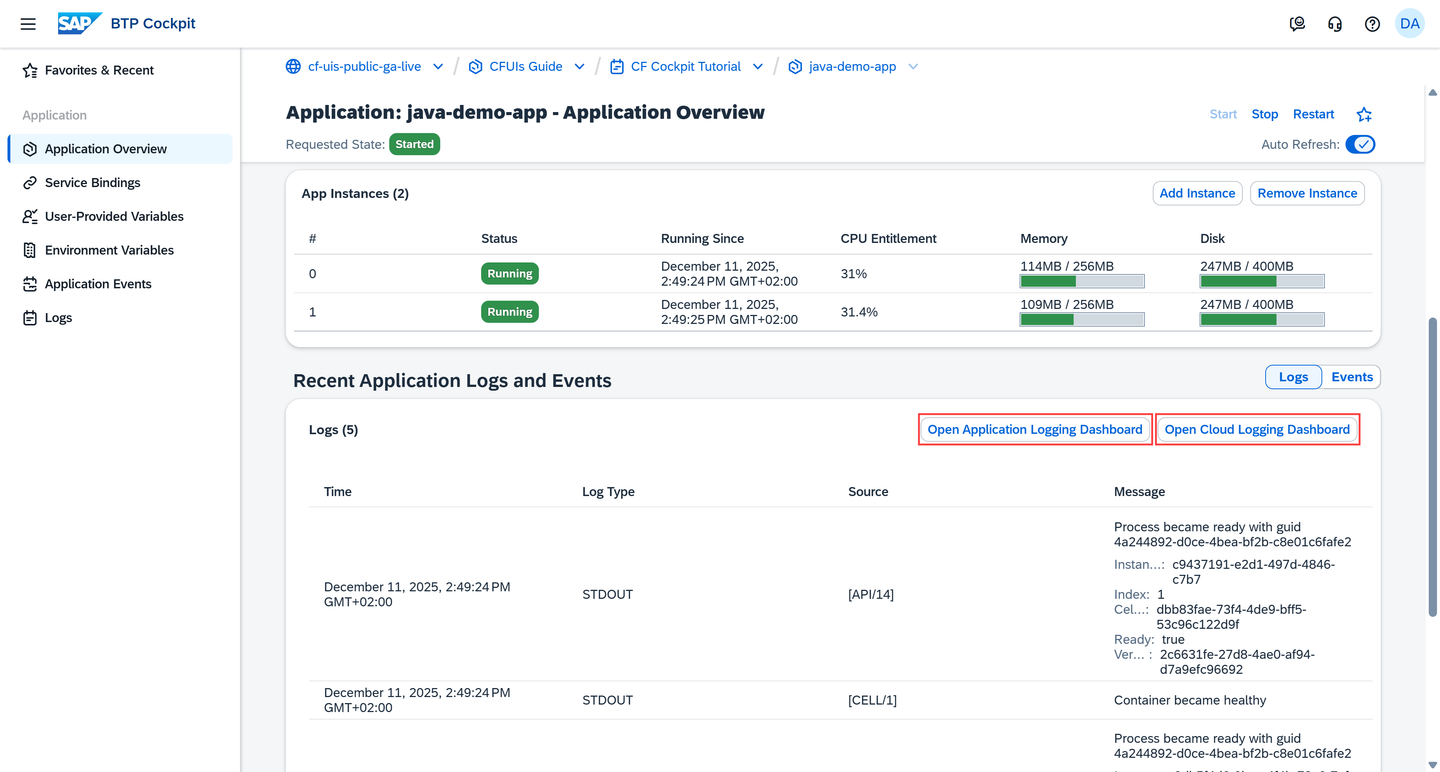Click the User-Provided Variables icon
The width and height of the screenshot is (1440, 772).
point(30,217)
